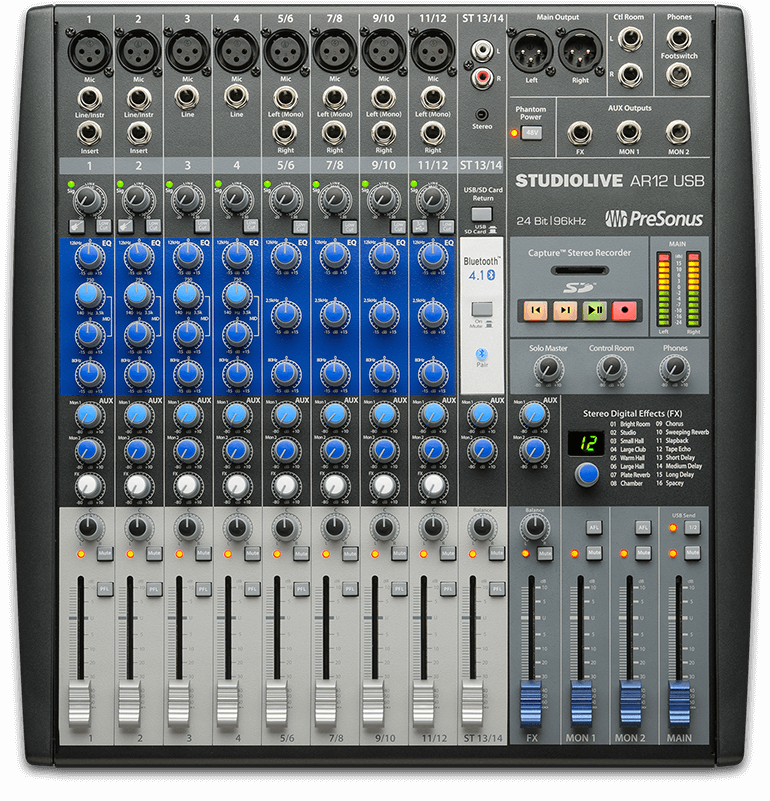Click the FX channel Balance knob
This screenshot has width=770, height=801.
535,527
